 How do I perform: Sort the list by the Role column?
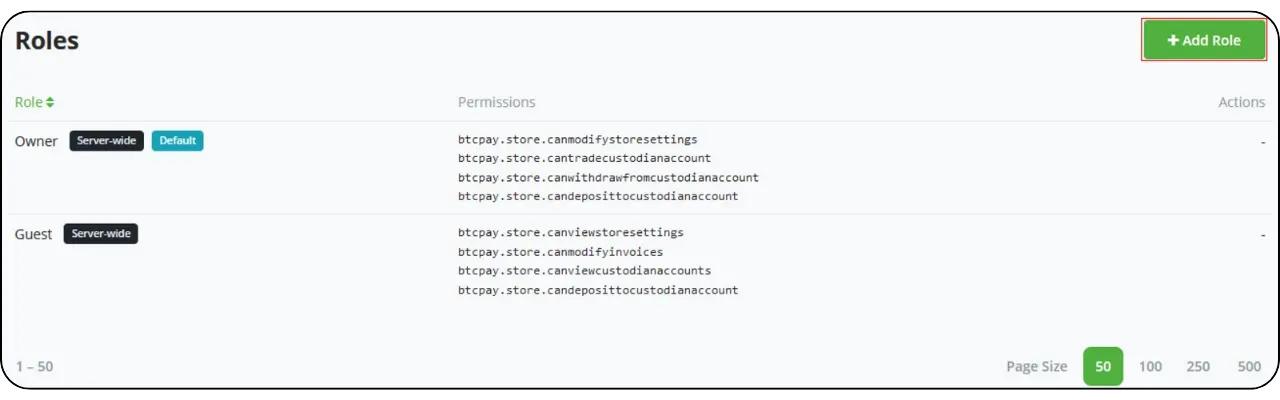[29, 102]
